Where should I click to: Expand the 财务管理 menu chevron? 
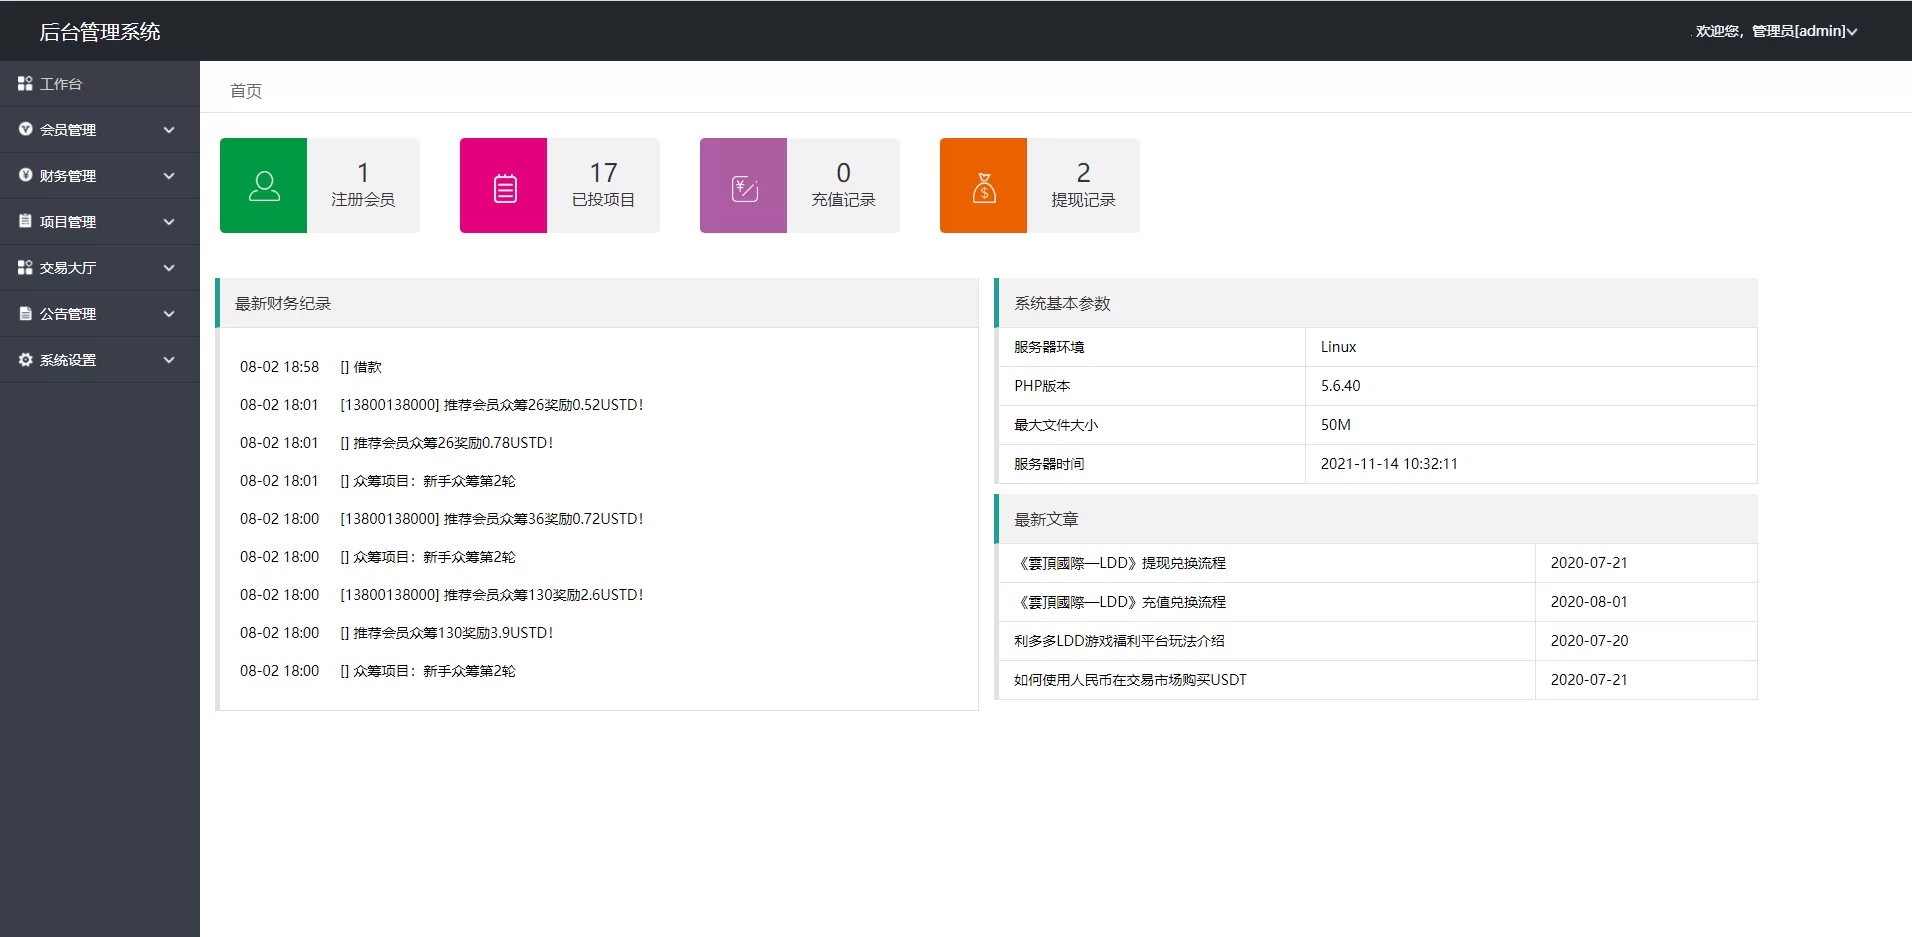pyautogui.click(x=170, y=175)
